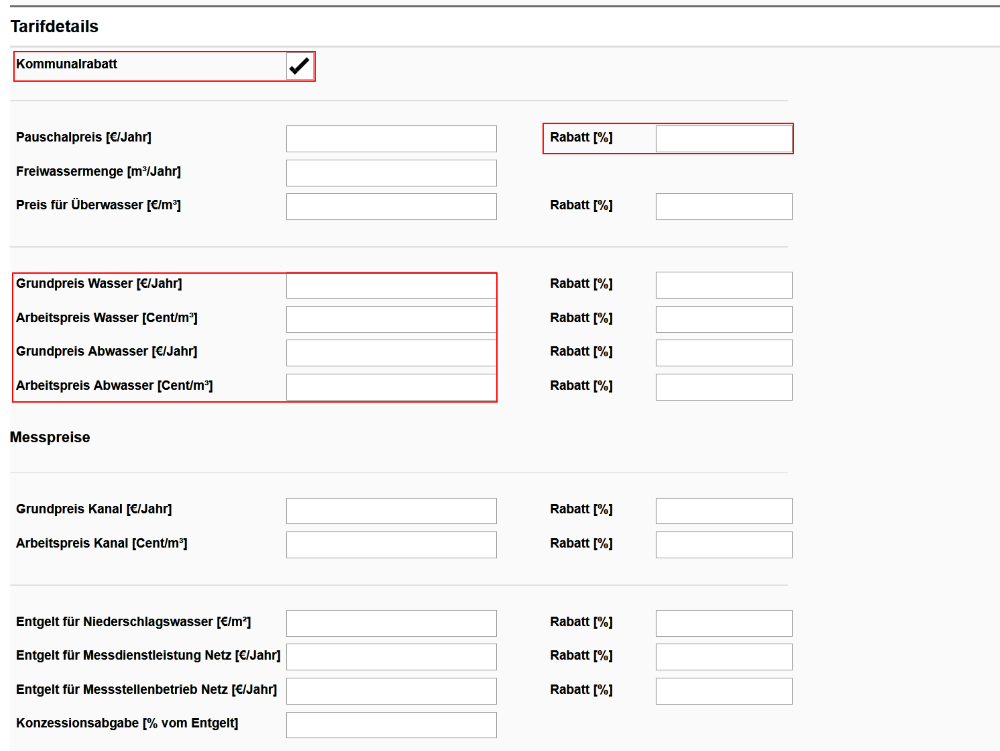1000x751 pixels.
Task: Click the Rabatt field for Arbeitspreis Abwasser
Action: pyautogui.click(x=724, y=387)
